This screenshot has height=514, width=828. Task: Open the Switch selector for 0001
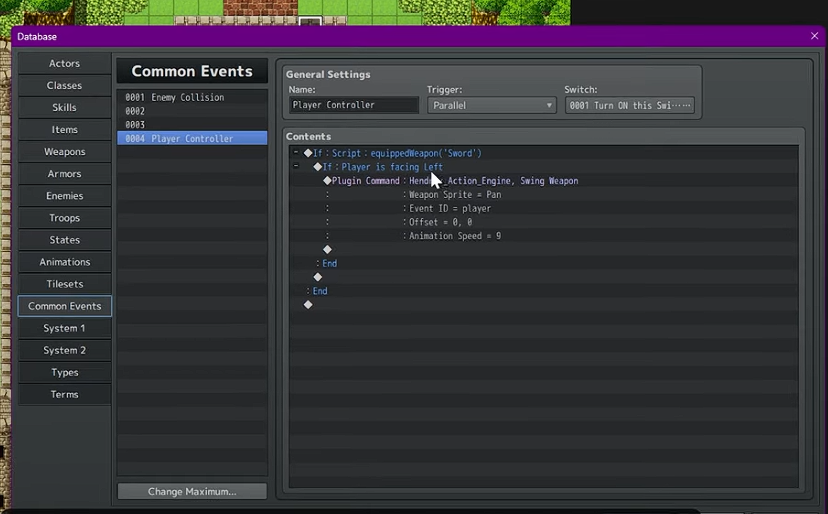[629, 105]
